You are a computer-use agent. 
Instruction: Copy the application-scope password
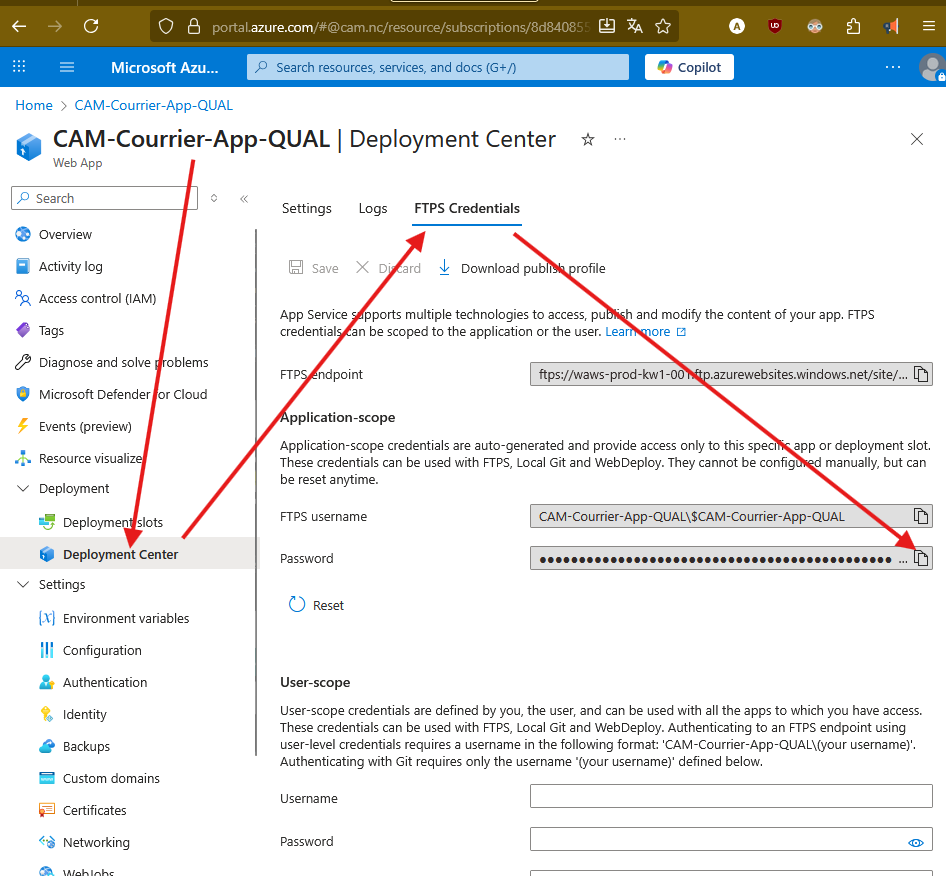coord(921,559)
